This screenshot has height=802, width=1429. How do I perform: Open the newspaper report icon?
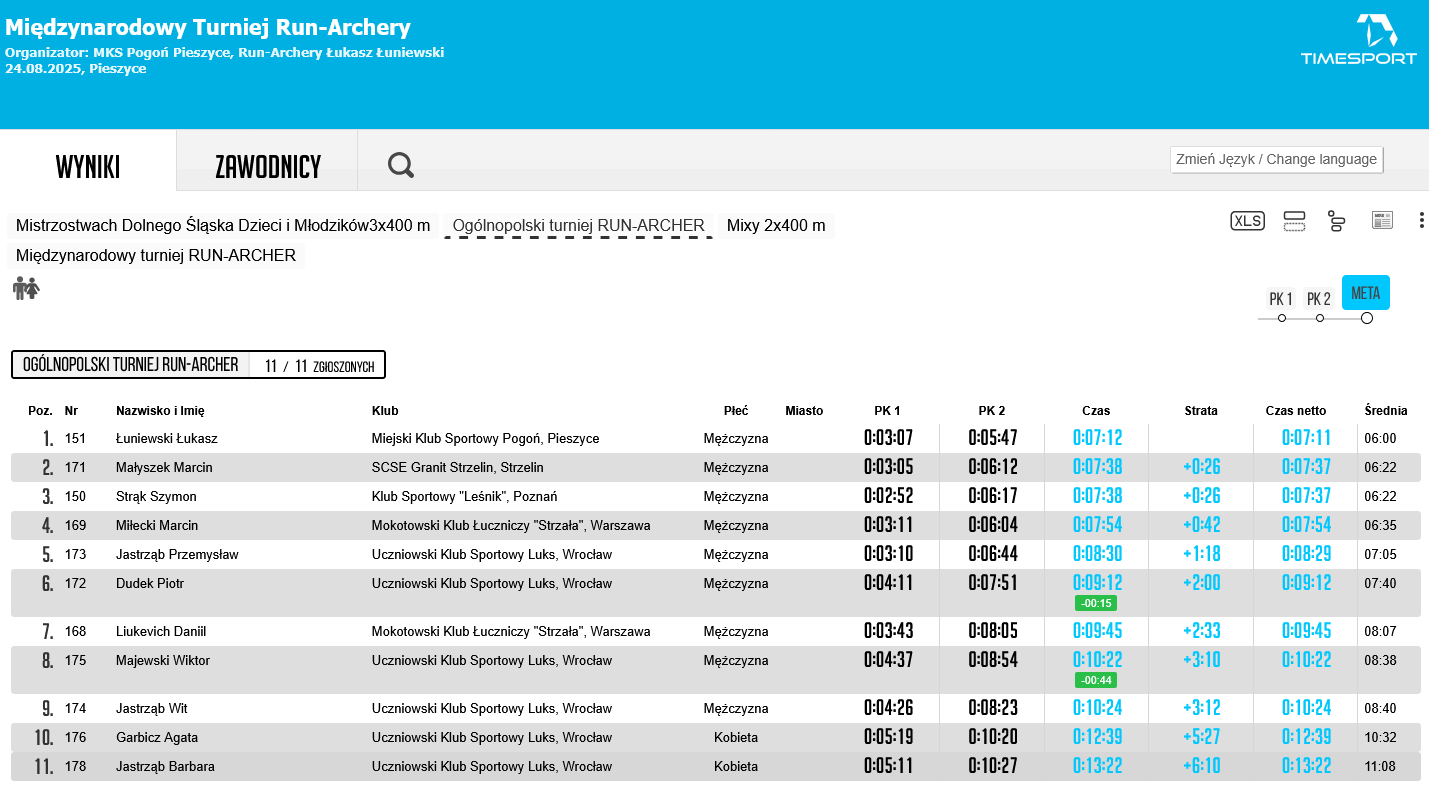click(x=1382, y=221)
